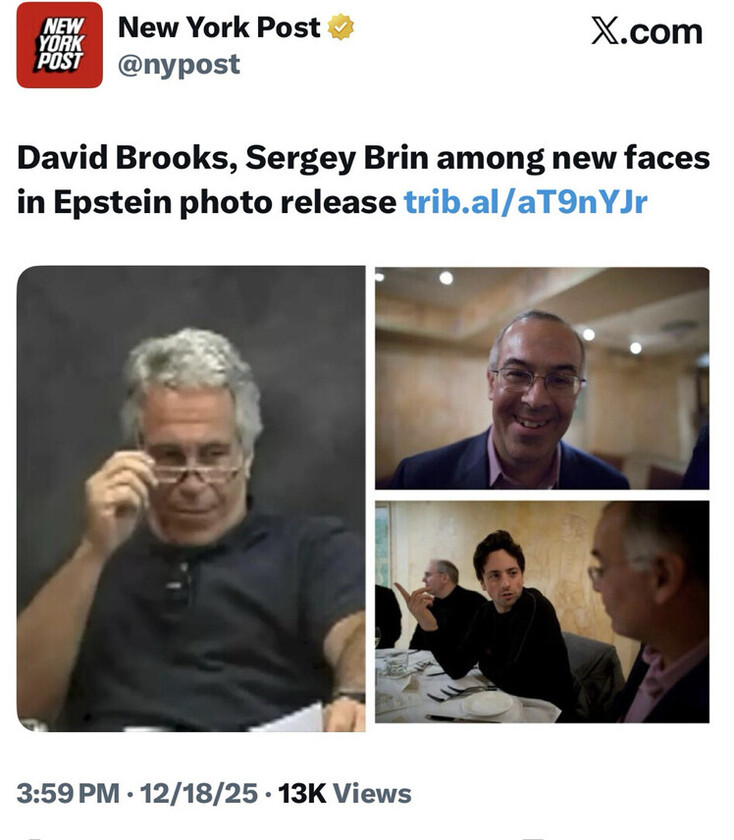This screenshot has width=734, height=840.
Task: Follow the trib.al/aT9nYJr link
Action: click(526, 202)
